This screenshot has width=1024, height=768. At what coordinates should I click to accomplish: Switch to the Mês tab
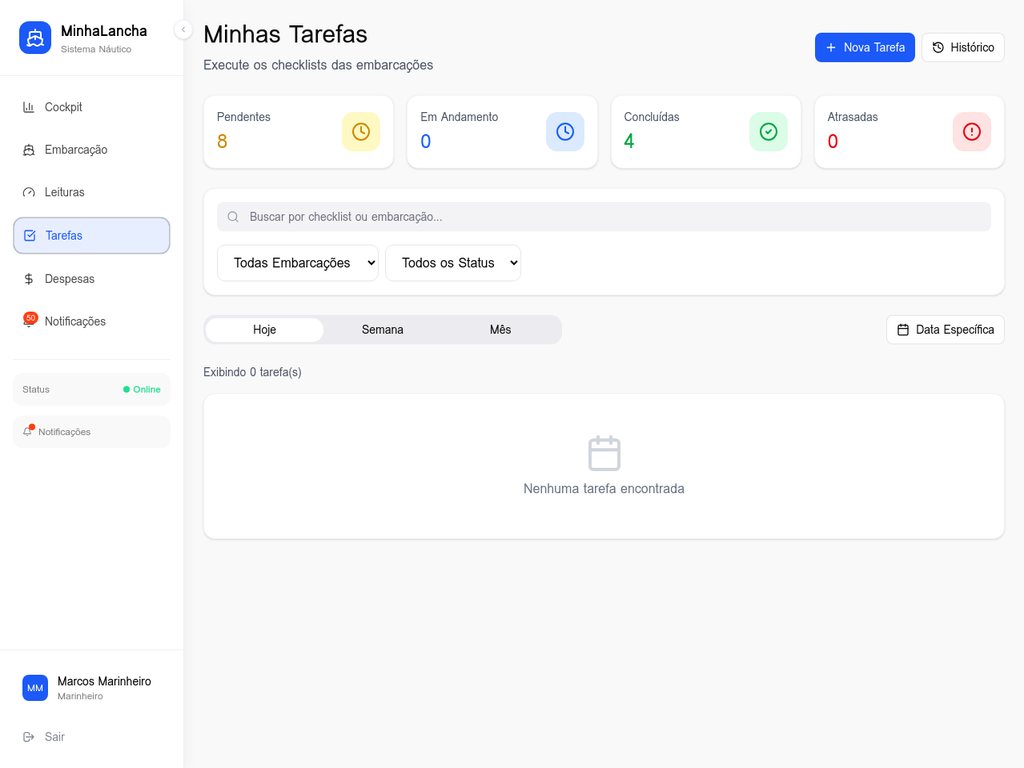pos(500,330)
